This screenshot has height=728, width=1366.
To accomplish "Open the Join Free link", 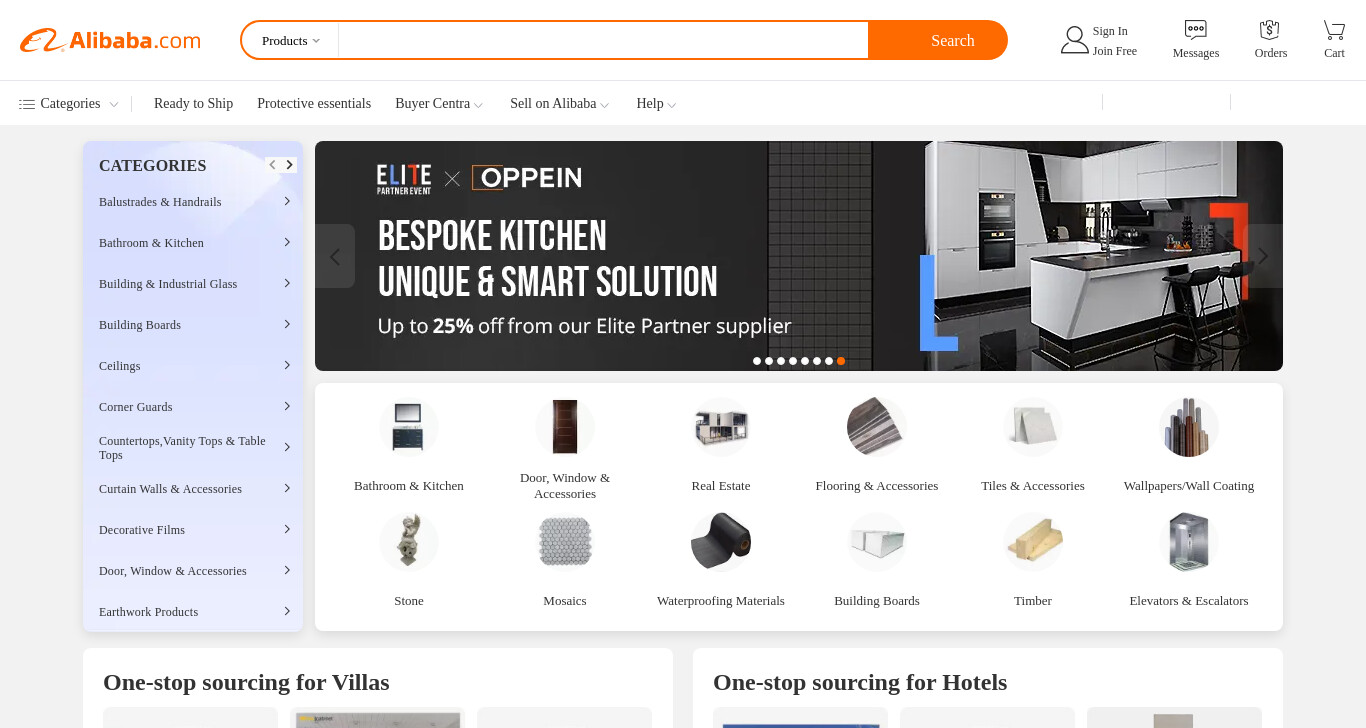I will click(1114, 51).
